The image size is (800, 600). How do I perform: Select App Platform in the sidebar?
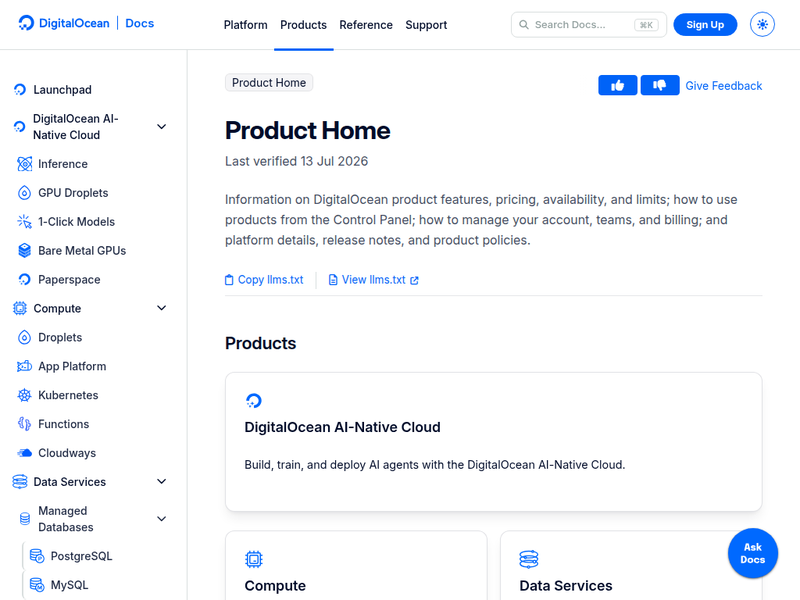point(72,366)
